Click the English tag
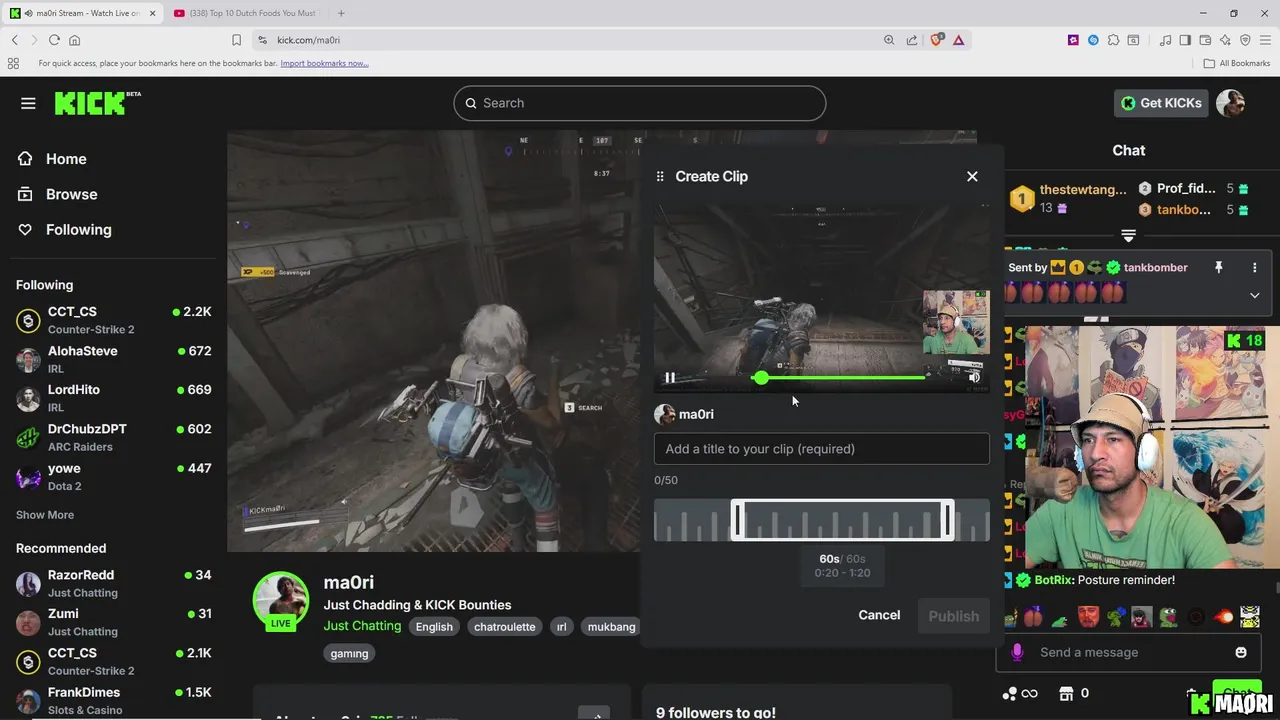 click(434, 627)
